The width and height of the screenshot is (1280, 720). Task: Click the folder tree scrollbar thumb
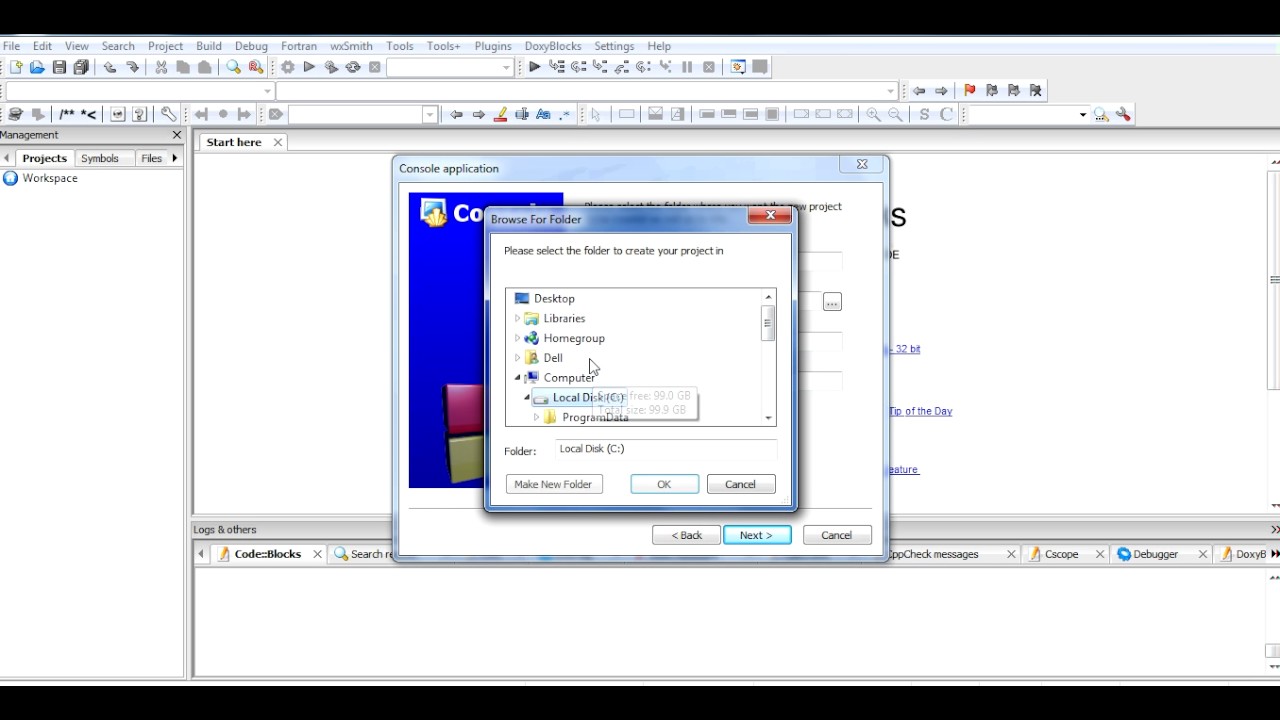pyautogui.click(x=768, y=324)
